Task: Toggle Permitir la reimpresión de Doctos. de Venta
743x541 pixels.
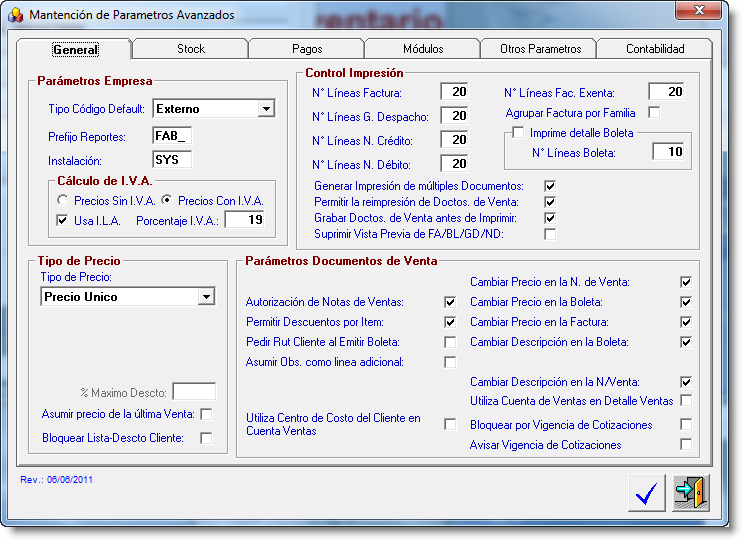Action: (x=550, y=202)
